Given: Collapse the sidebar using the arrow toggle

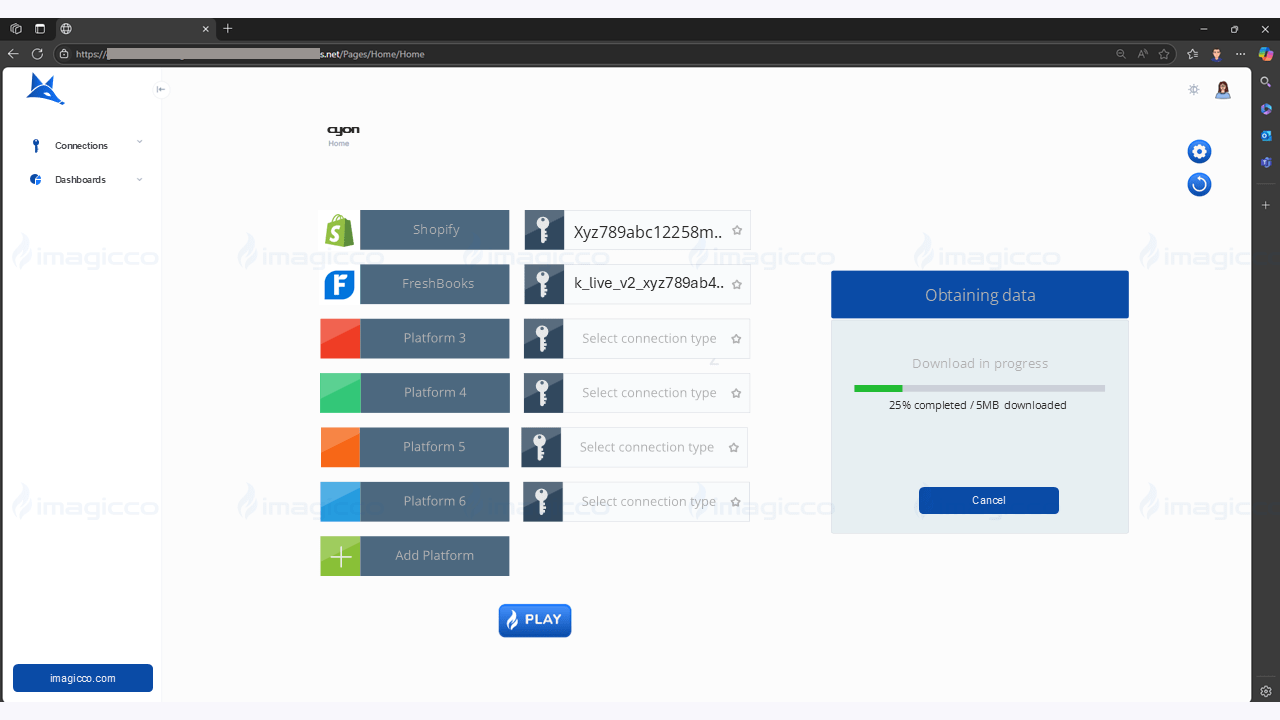Looking at the screenshot, I should click(161, 90).
